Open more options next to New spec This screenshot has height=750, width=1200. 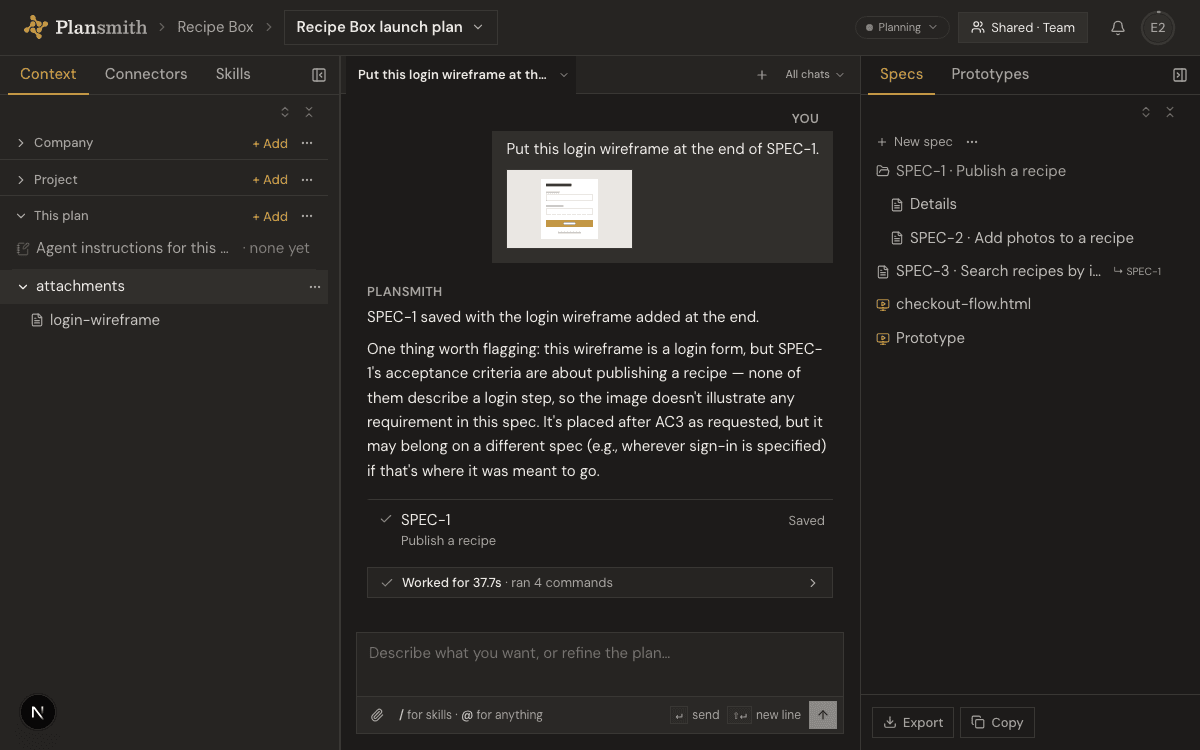tap(972, 142)
